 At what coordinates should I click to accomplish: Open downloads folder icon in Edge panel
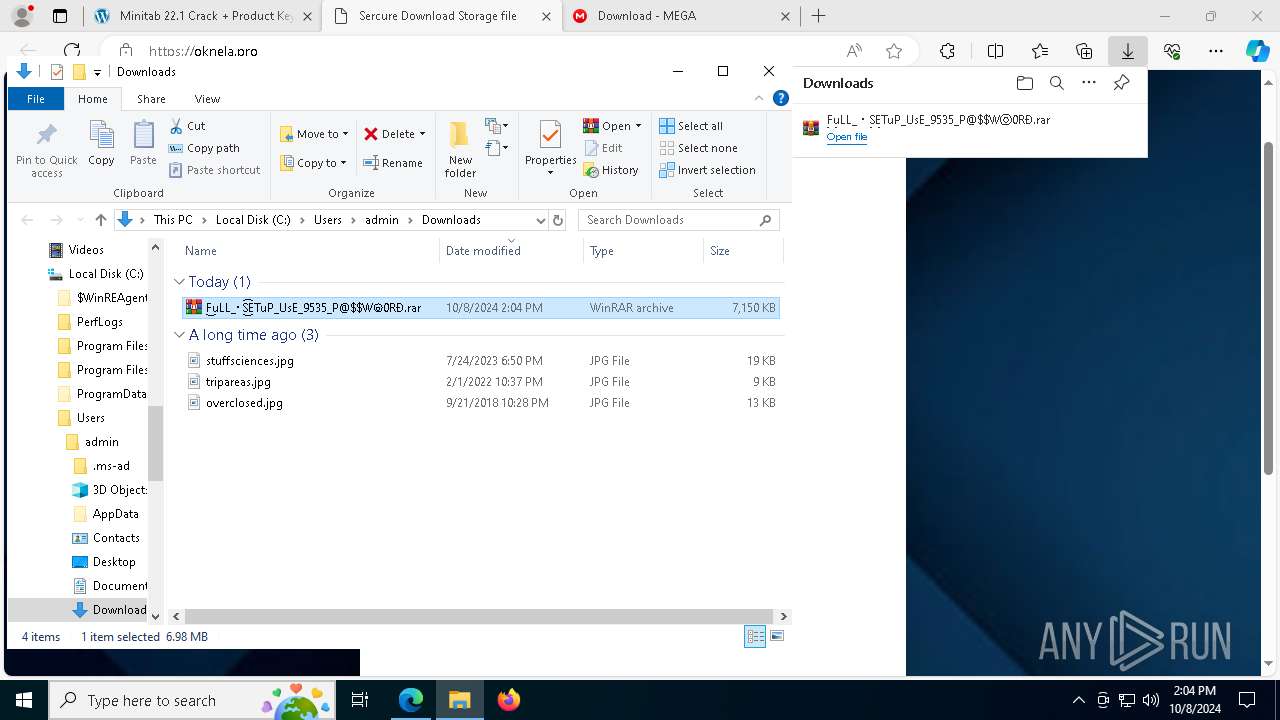click(1024, 83)
